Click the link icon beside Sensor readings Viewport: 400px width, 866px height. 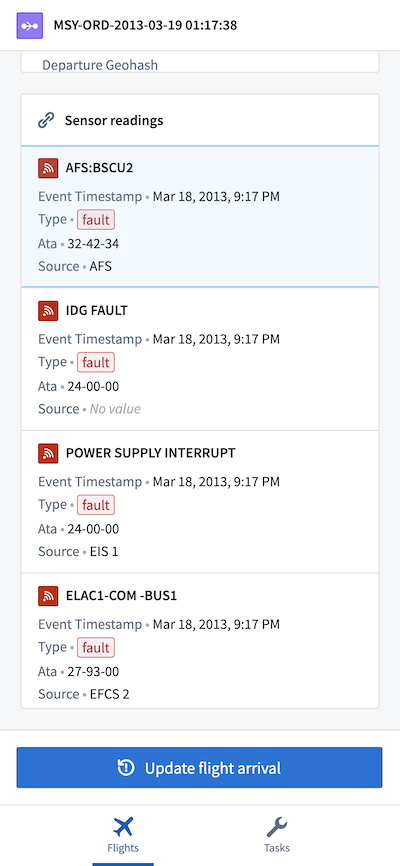coord(46,120)
